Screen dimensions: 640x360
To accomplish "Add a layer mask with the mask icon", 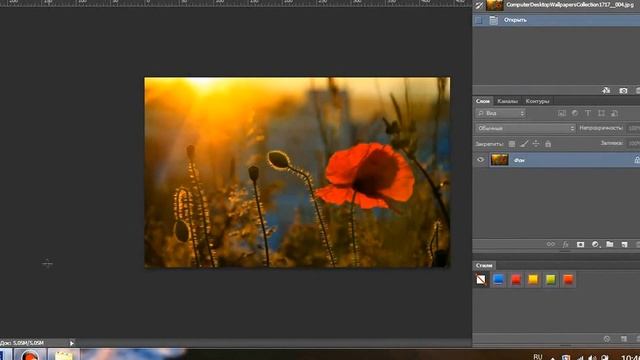I will click(580, 244).
